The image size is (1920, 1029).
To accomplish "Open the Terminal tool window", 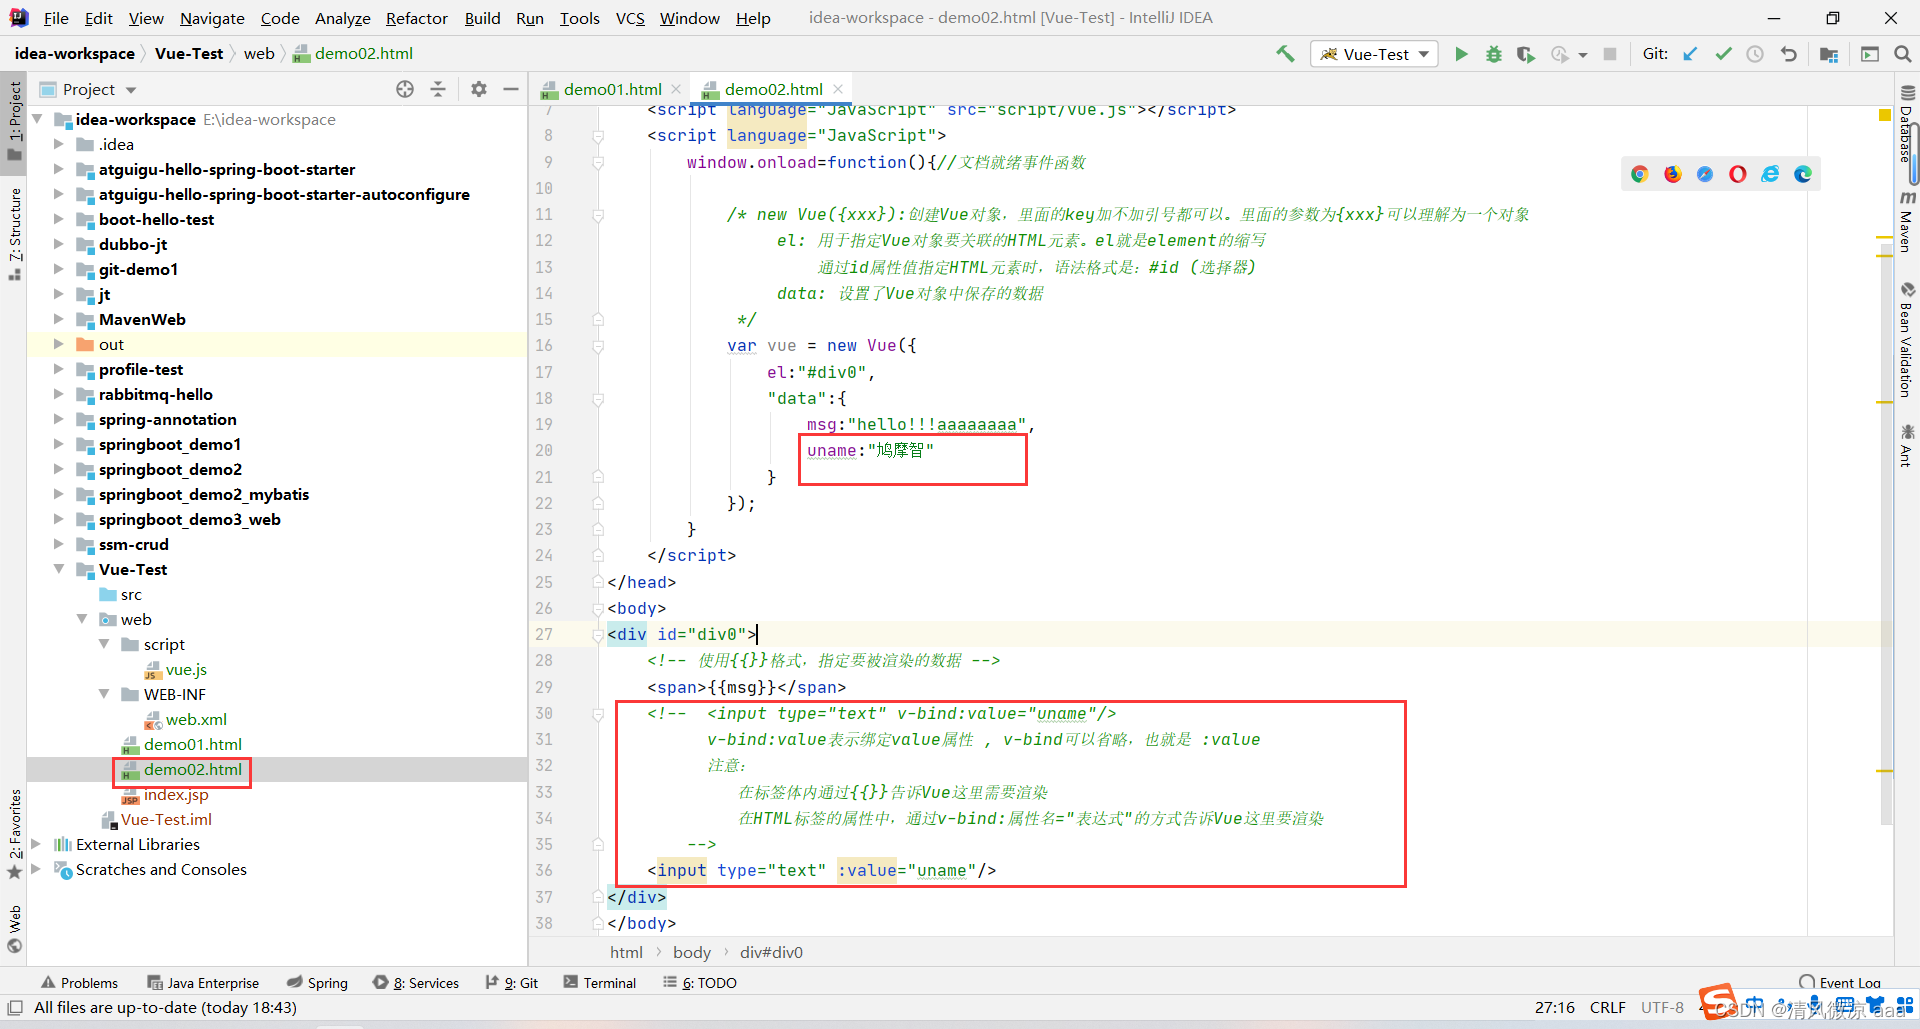I will coord(600,983).
